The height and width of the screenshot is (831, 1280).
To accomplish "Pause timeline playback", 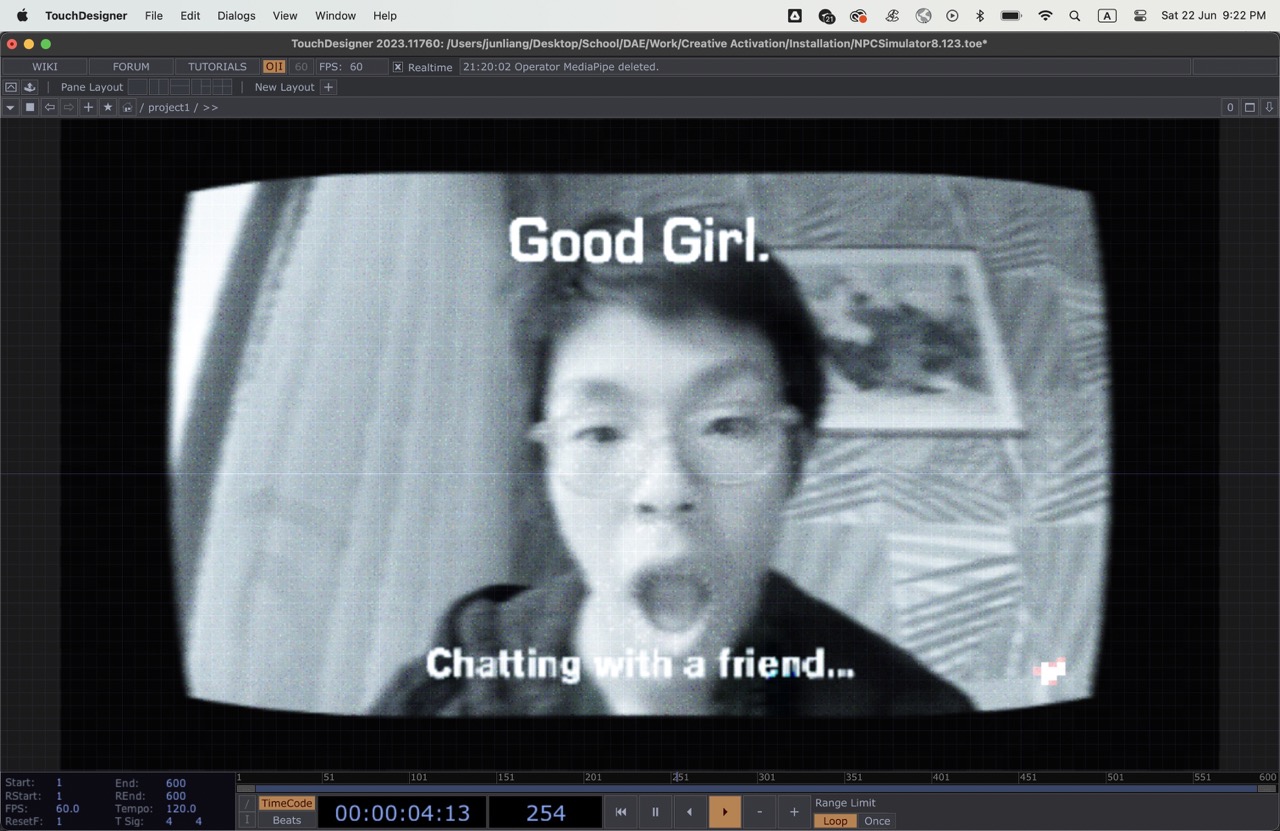I will pos(655,812).
